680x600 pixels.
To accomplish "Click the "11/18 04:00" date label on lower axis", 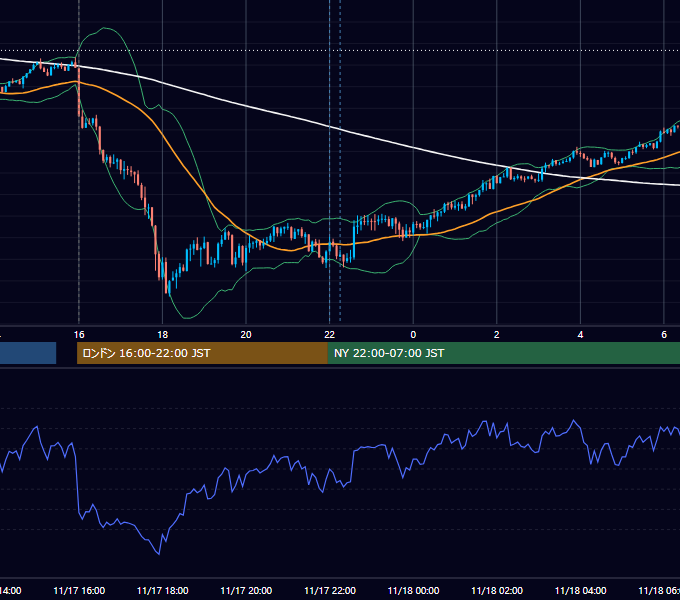I will coord(580,590).
